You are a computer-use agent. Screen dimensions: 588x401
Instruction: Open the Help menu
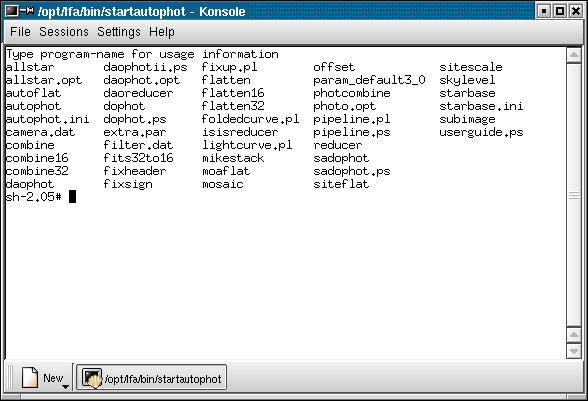[162, 32]
